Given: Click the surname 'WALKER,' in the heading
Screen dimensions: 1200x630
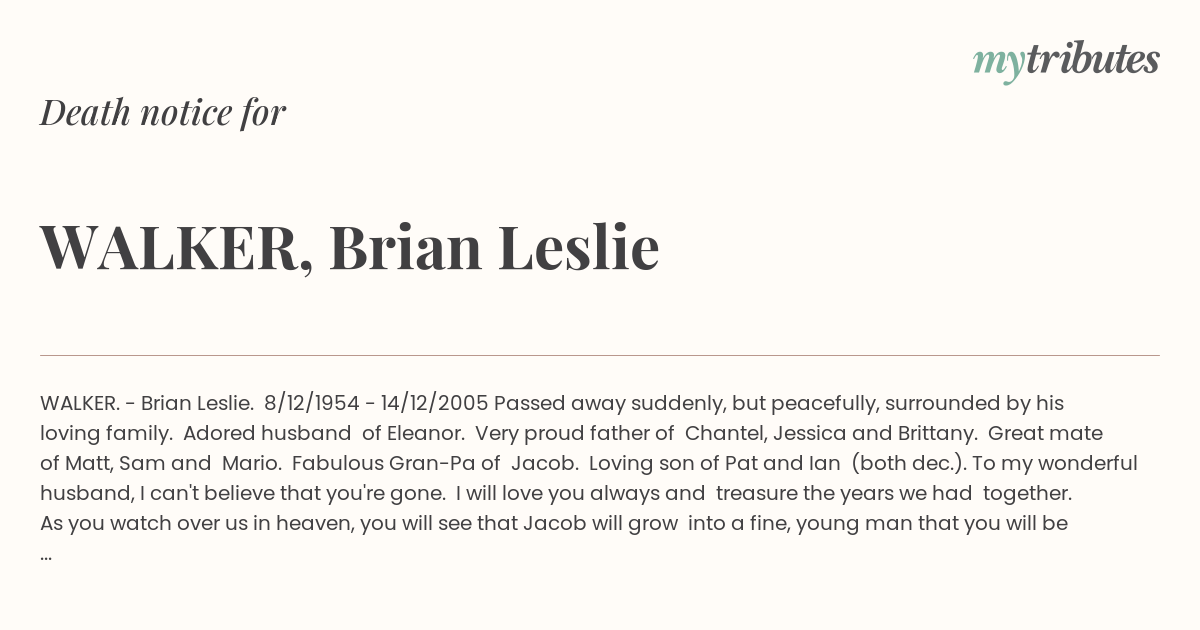Looking at the screenshot, I should tap(177, 248).
